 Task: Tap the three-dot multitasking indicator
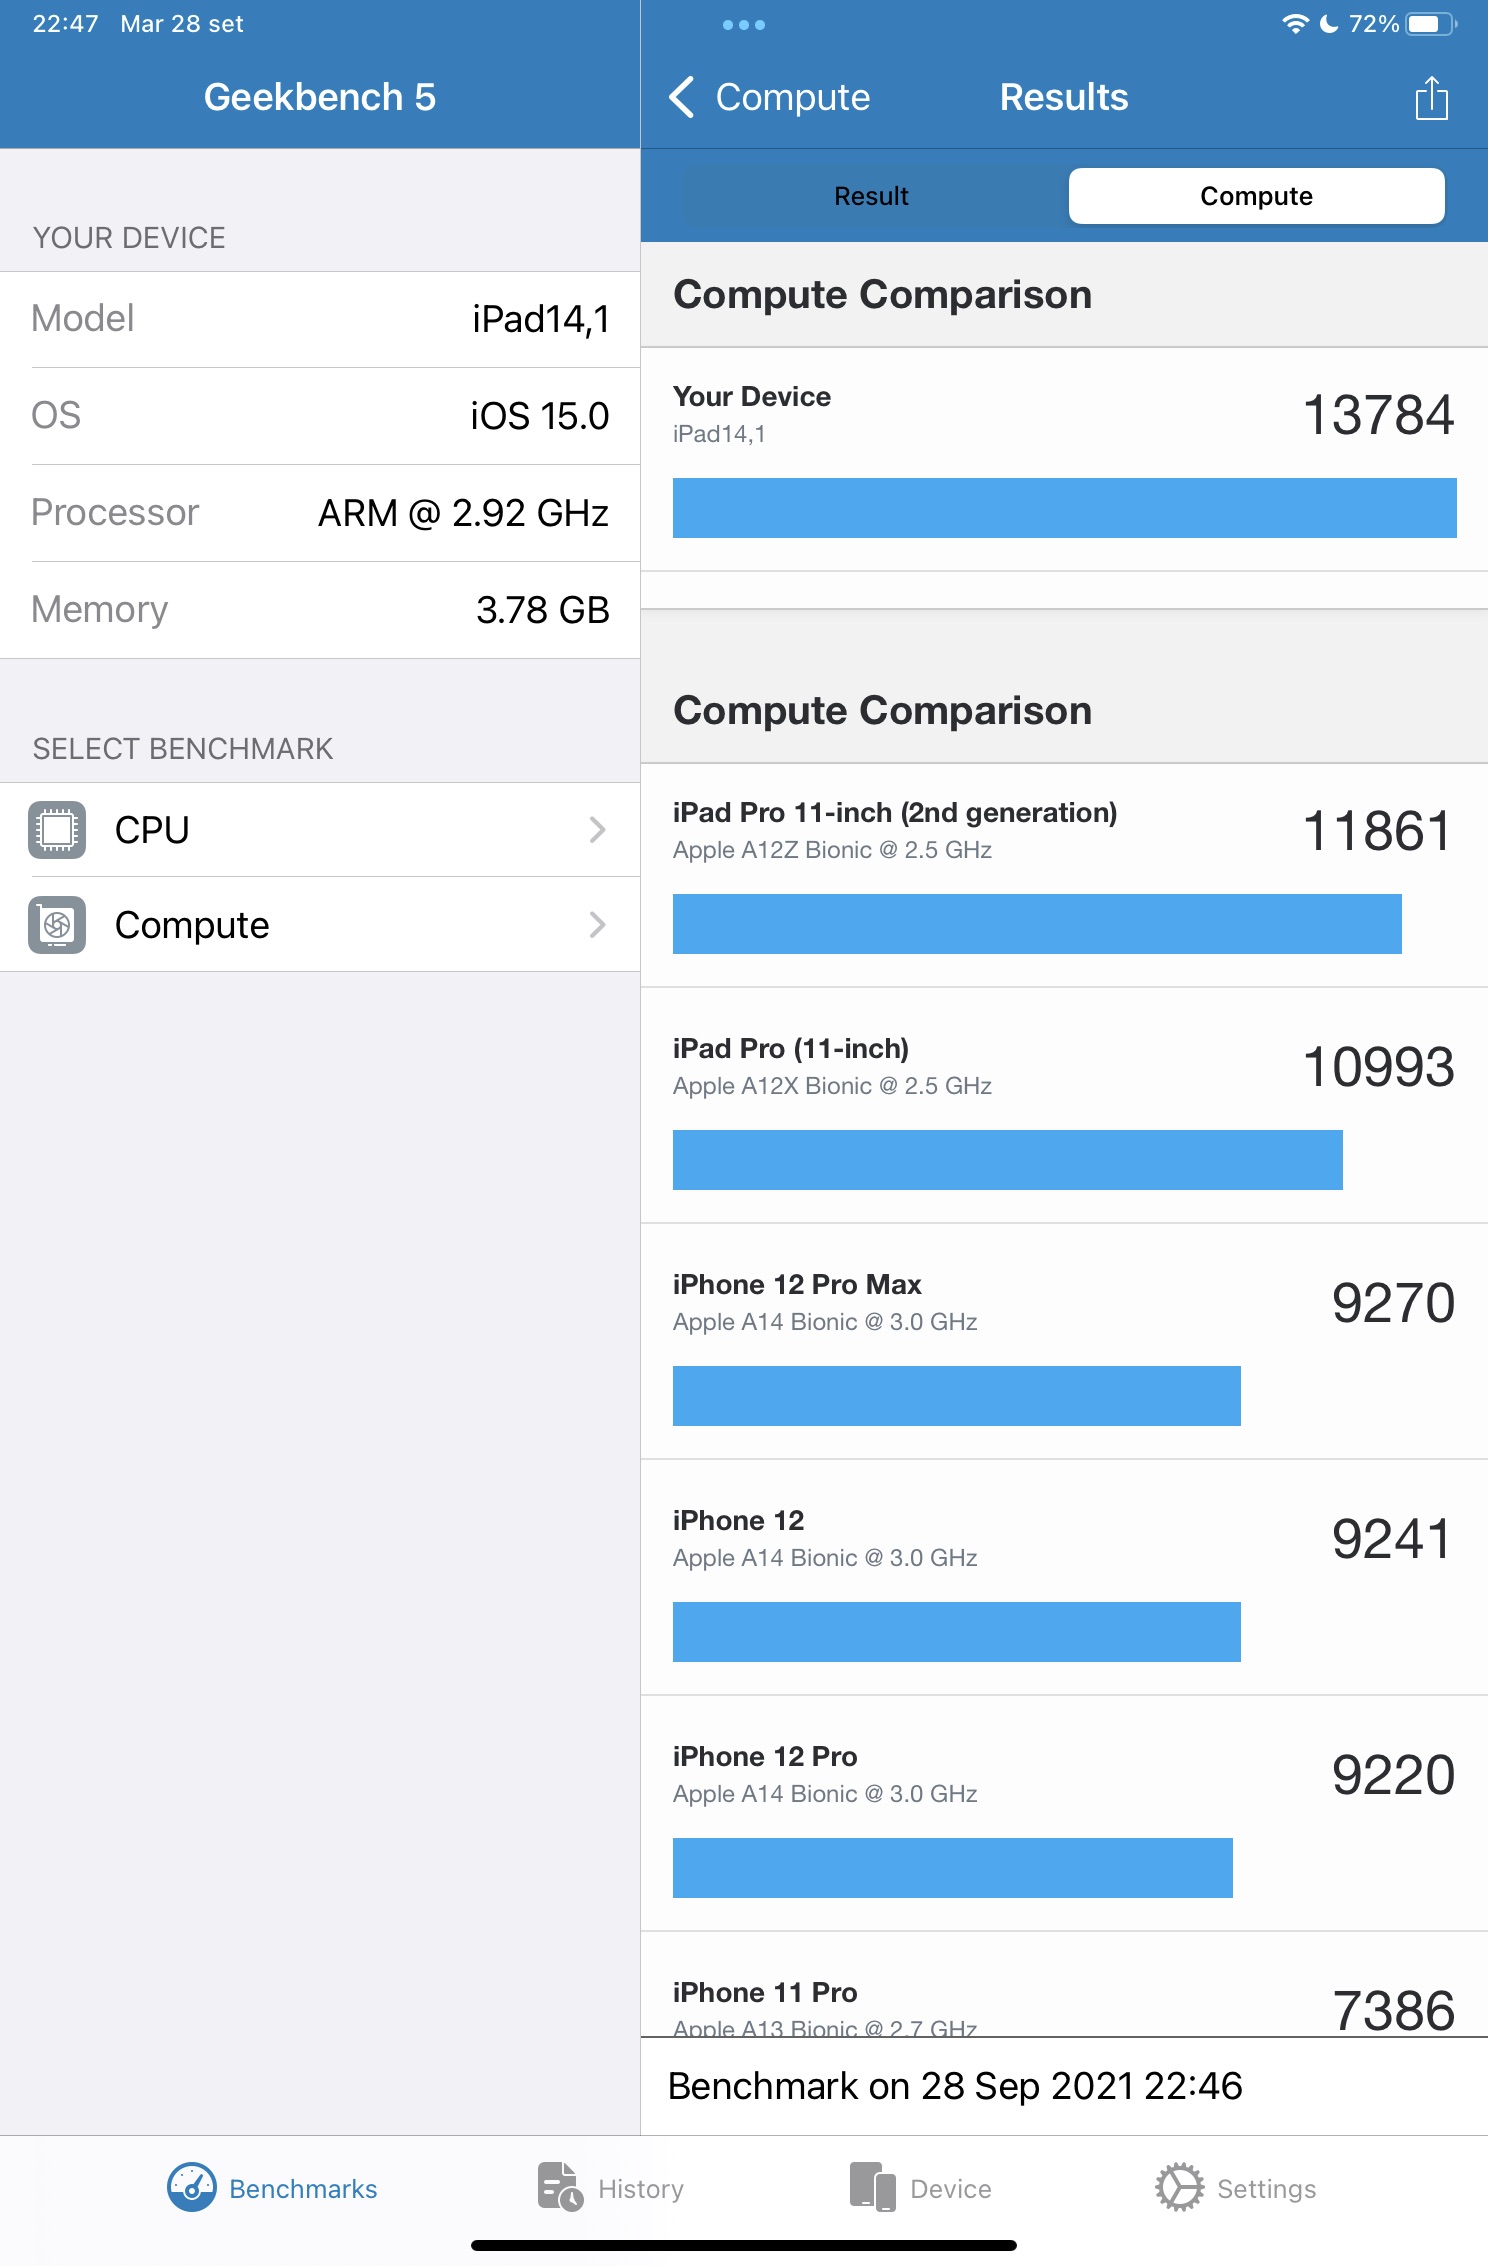[x=744, y=25]
